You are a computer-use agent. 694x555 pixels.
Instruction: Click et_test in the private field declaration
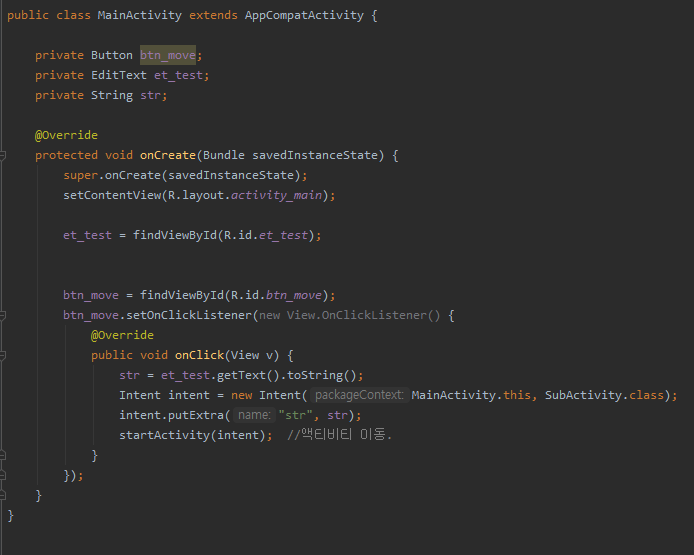[x=178, y=75]
